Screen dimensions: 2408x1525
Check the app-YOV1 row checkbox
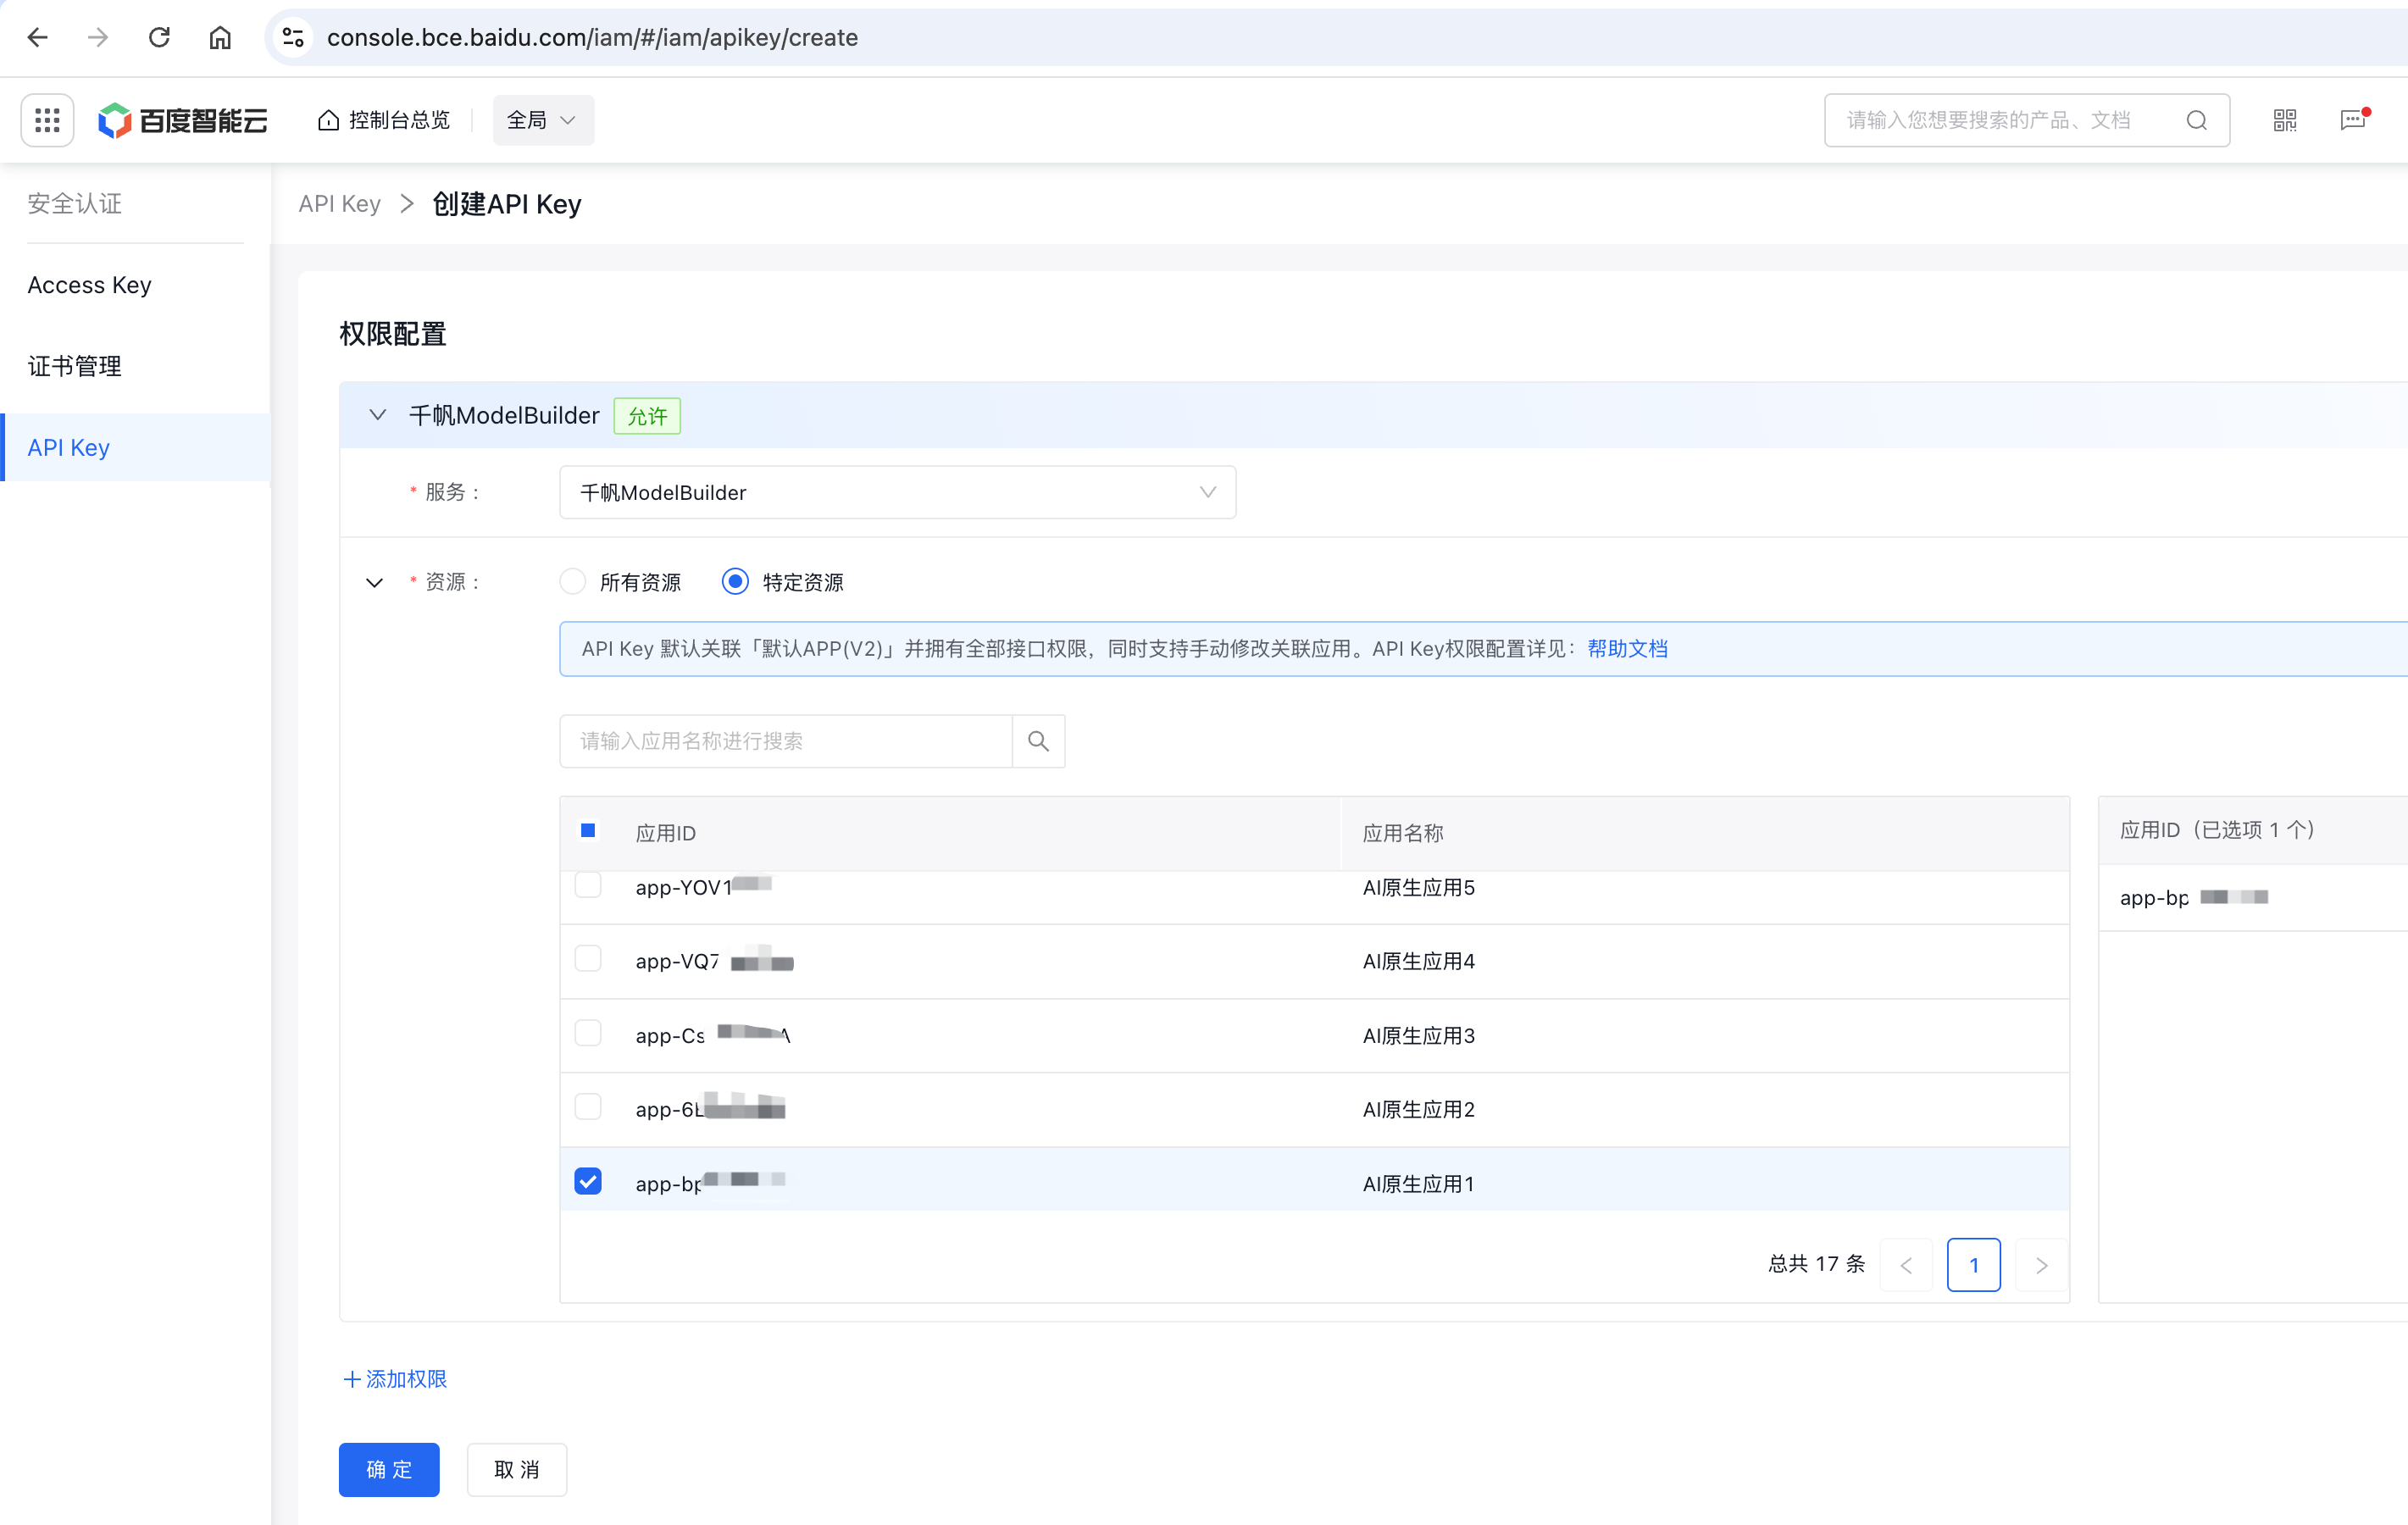tap(588, 885)
